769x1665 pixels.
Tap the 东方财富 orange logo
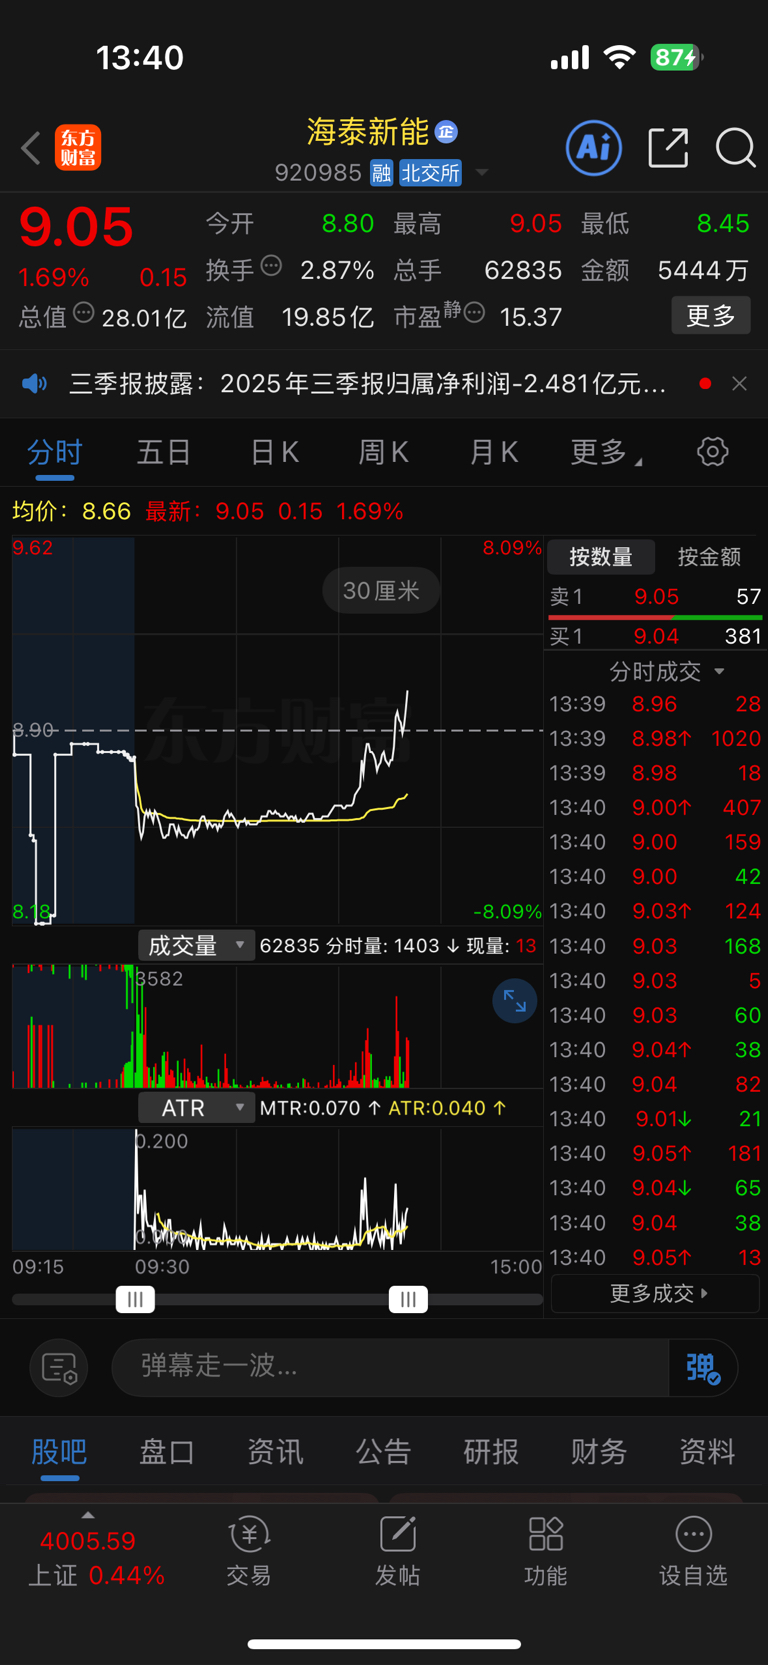point(78,148)
